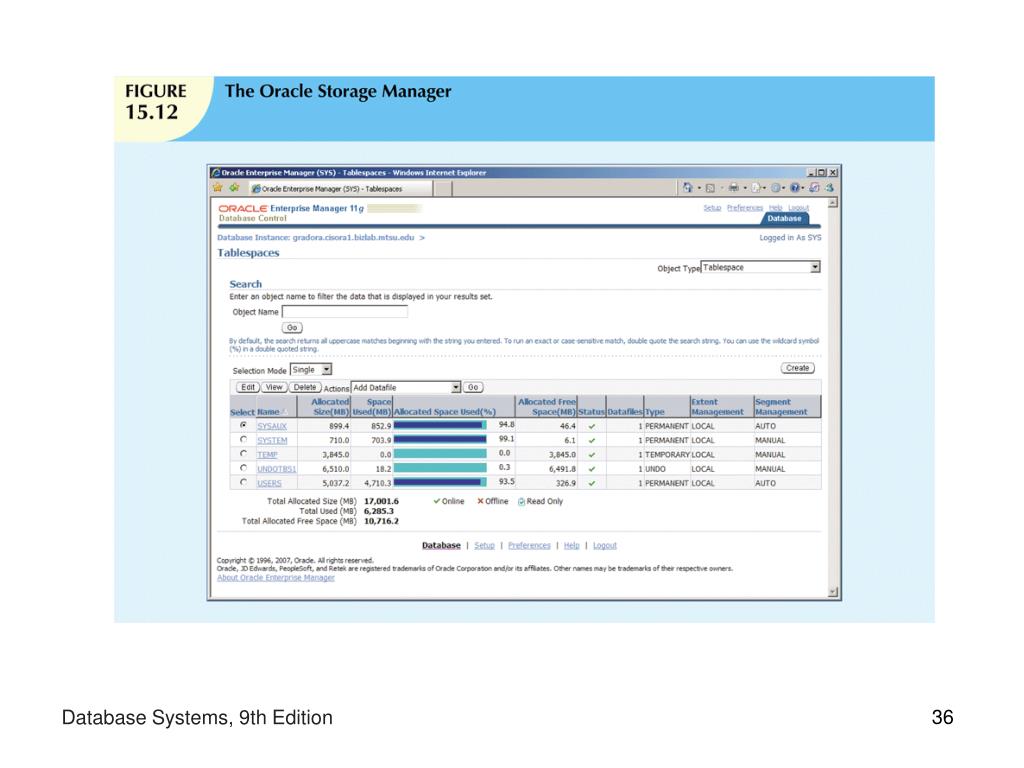Click the green check Online legend icon

[x=436, y=502]
